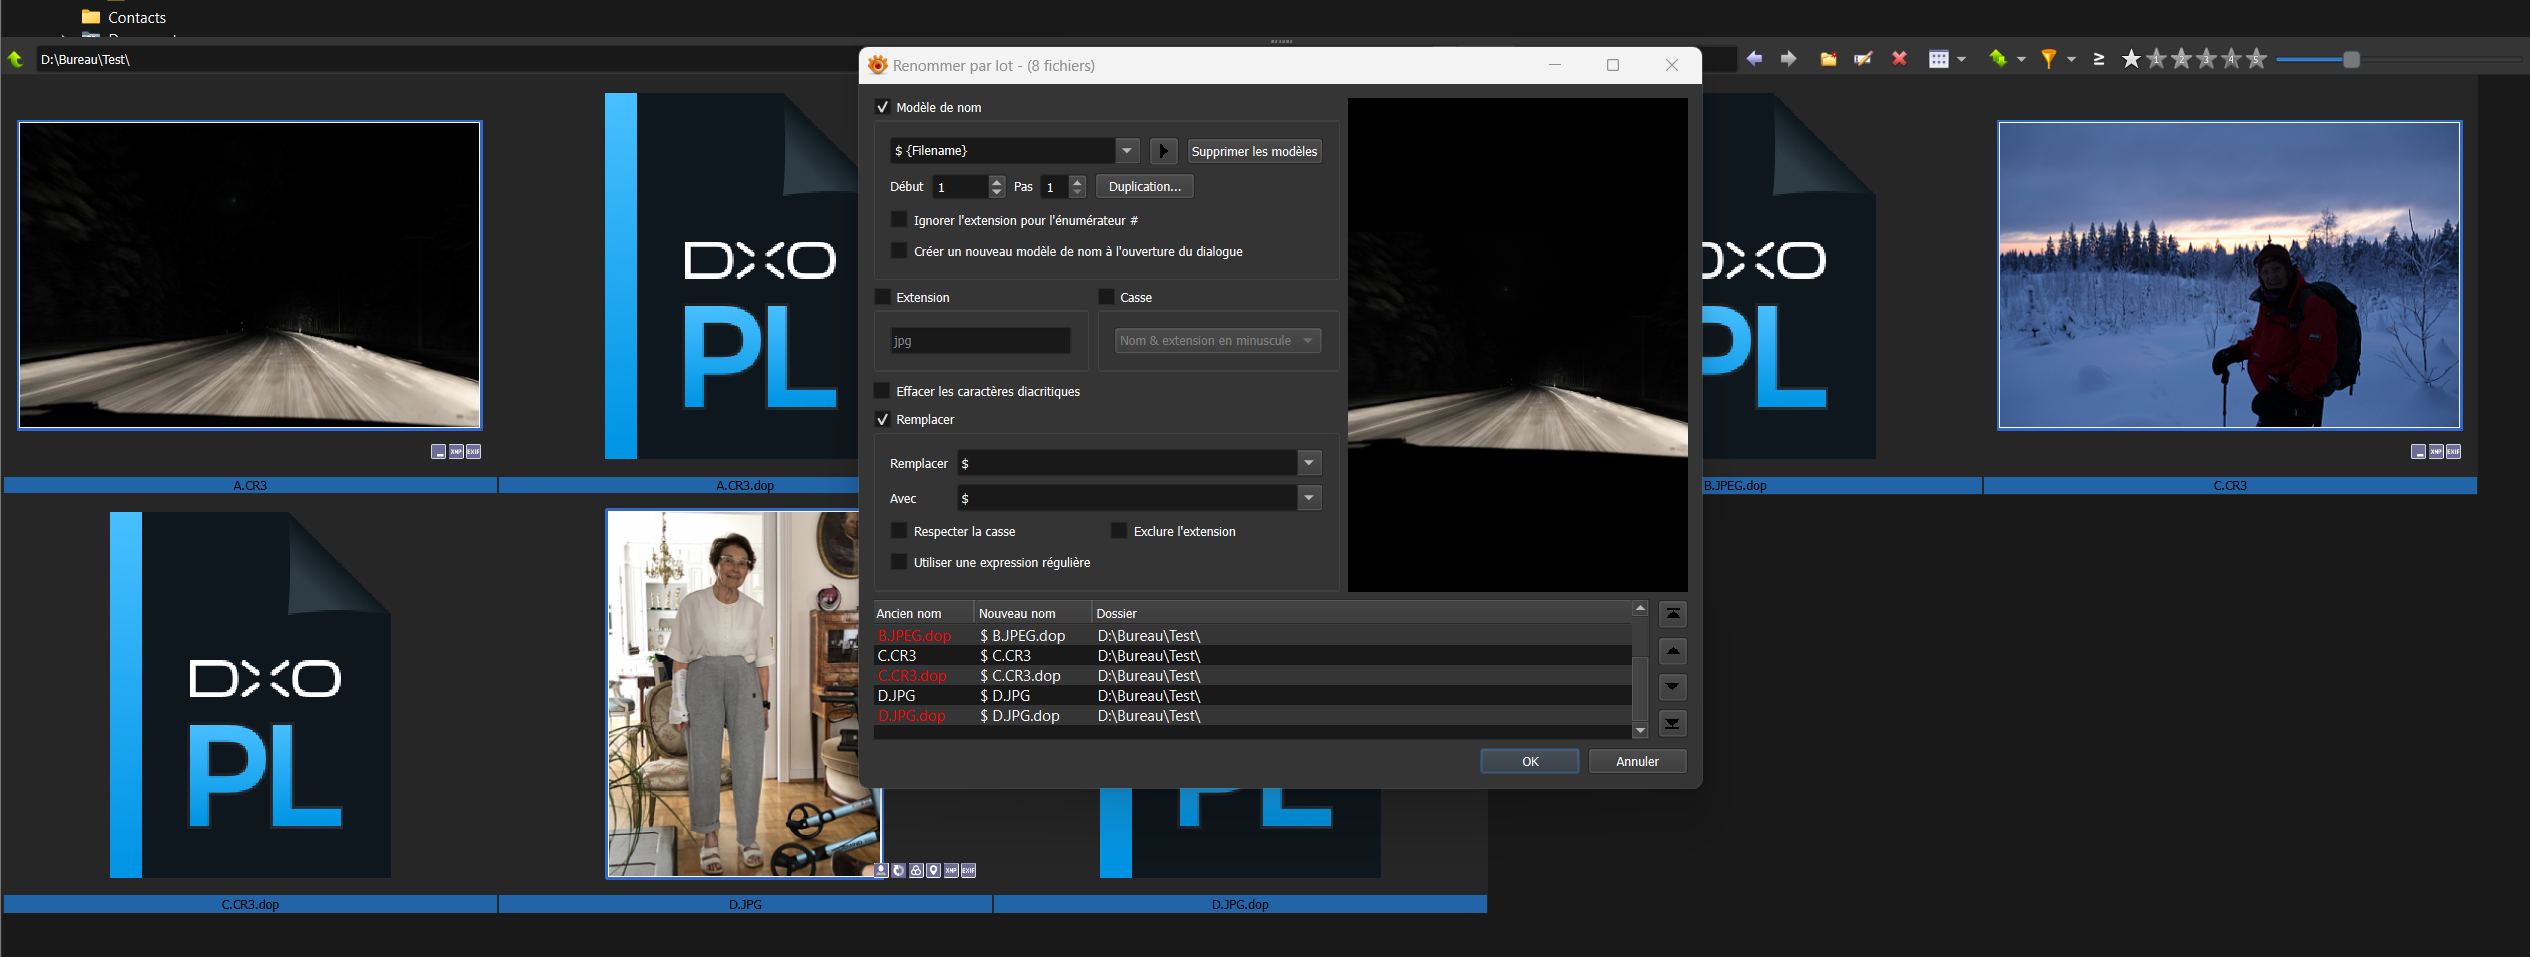Expand the Remplacer text dropdown

pyautogui.click(x=1309, y=463)
